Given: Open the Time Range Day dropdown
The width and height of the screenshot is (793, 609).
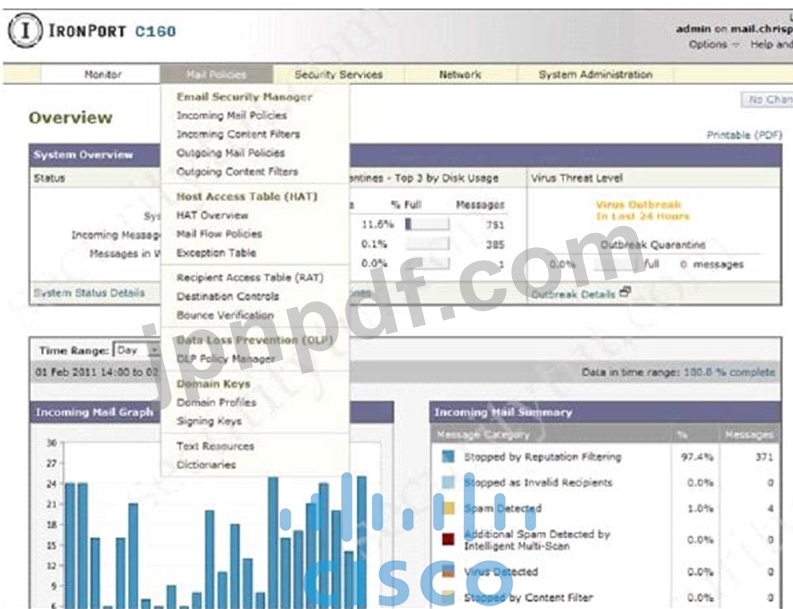Looking at the screenshot, I should click(137, 350).
